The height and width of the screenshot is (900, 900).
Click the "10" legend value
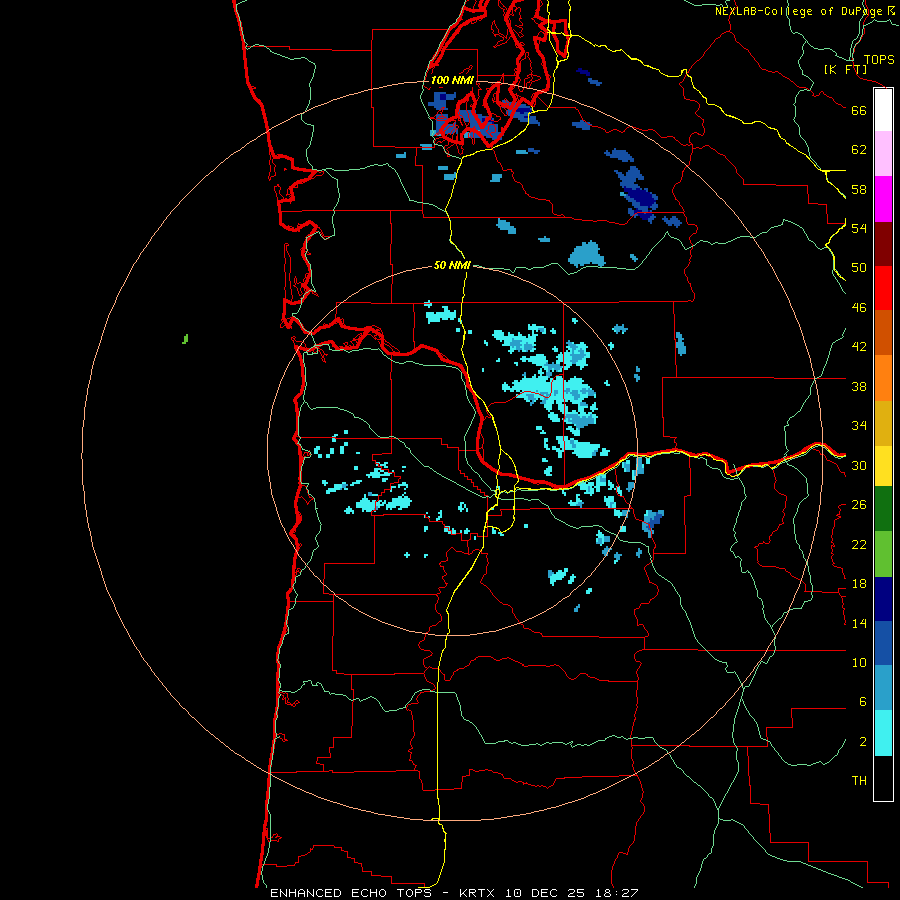click(859, 663)
